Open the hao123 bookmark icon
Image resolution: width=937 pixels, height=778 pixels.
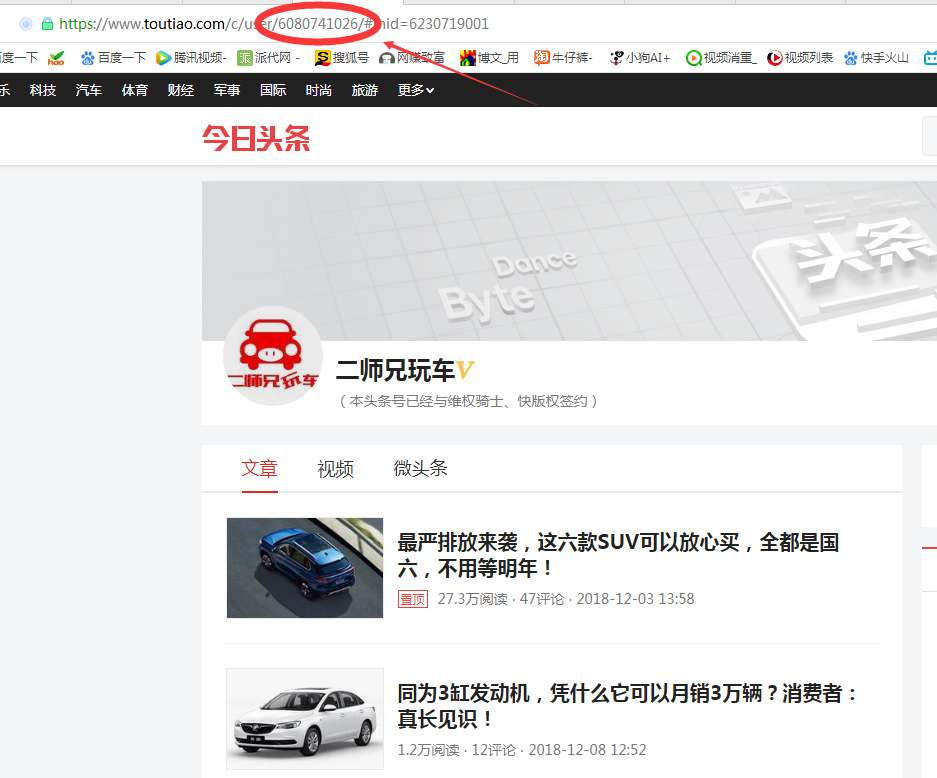pyautogui.click(x=56, y=58)
